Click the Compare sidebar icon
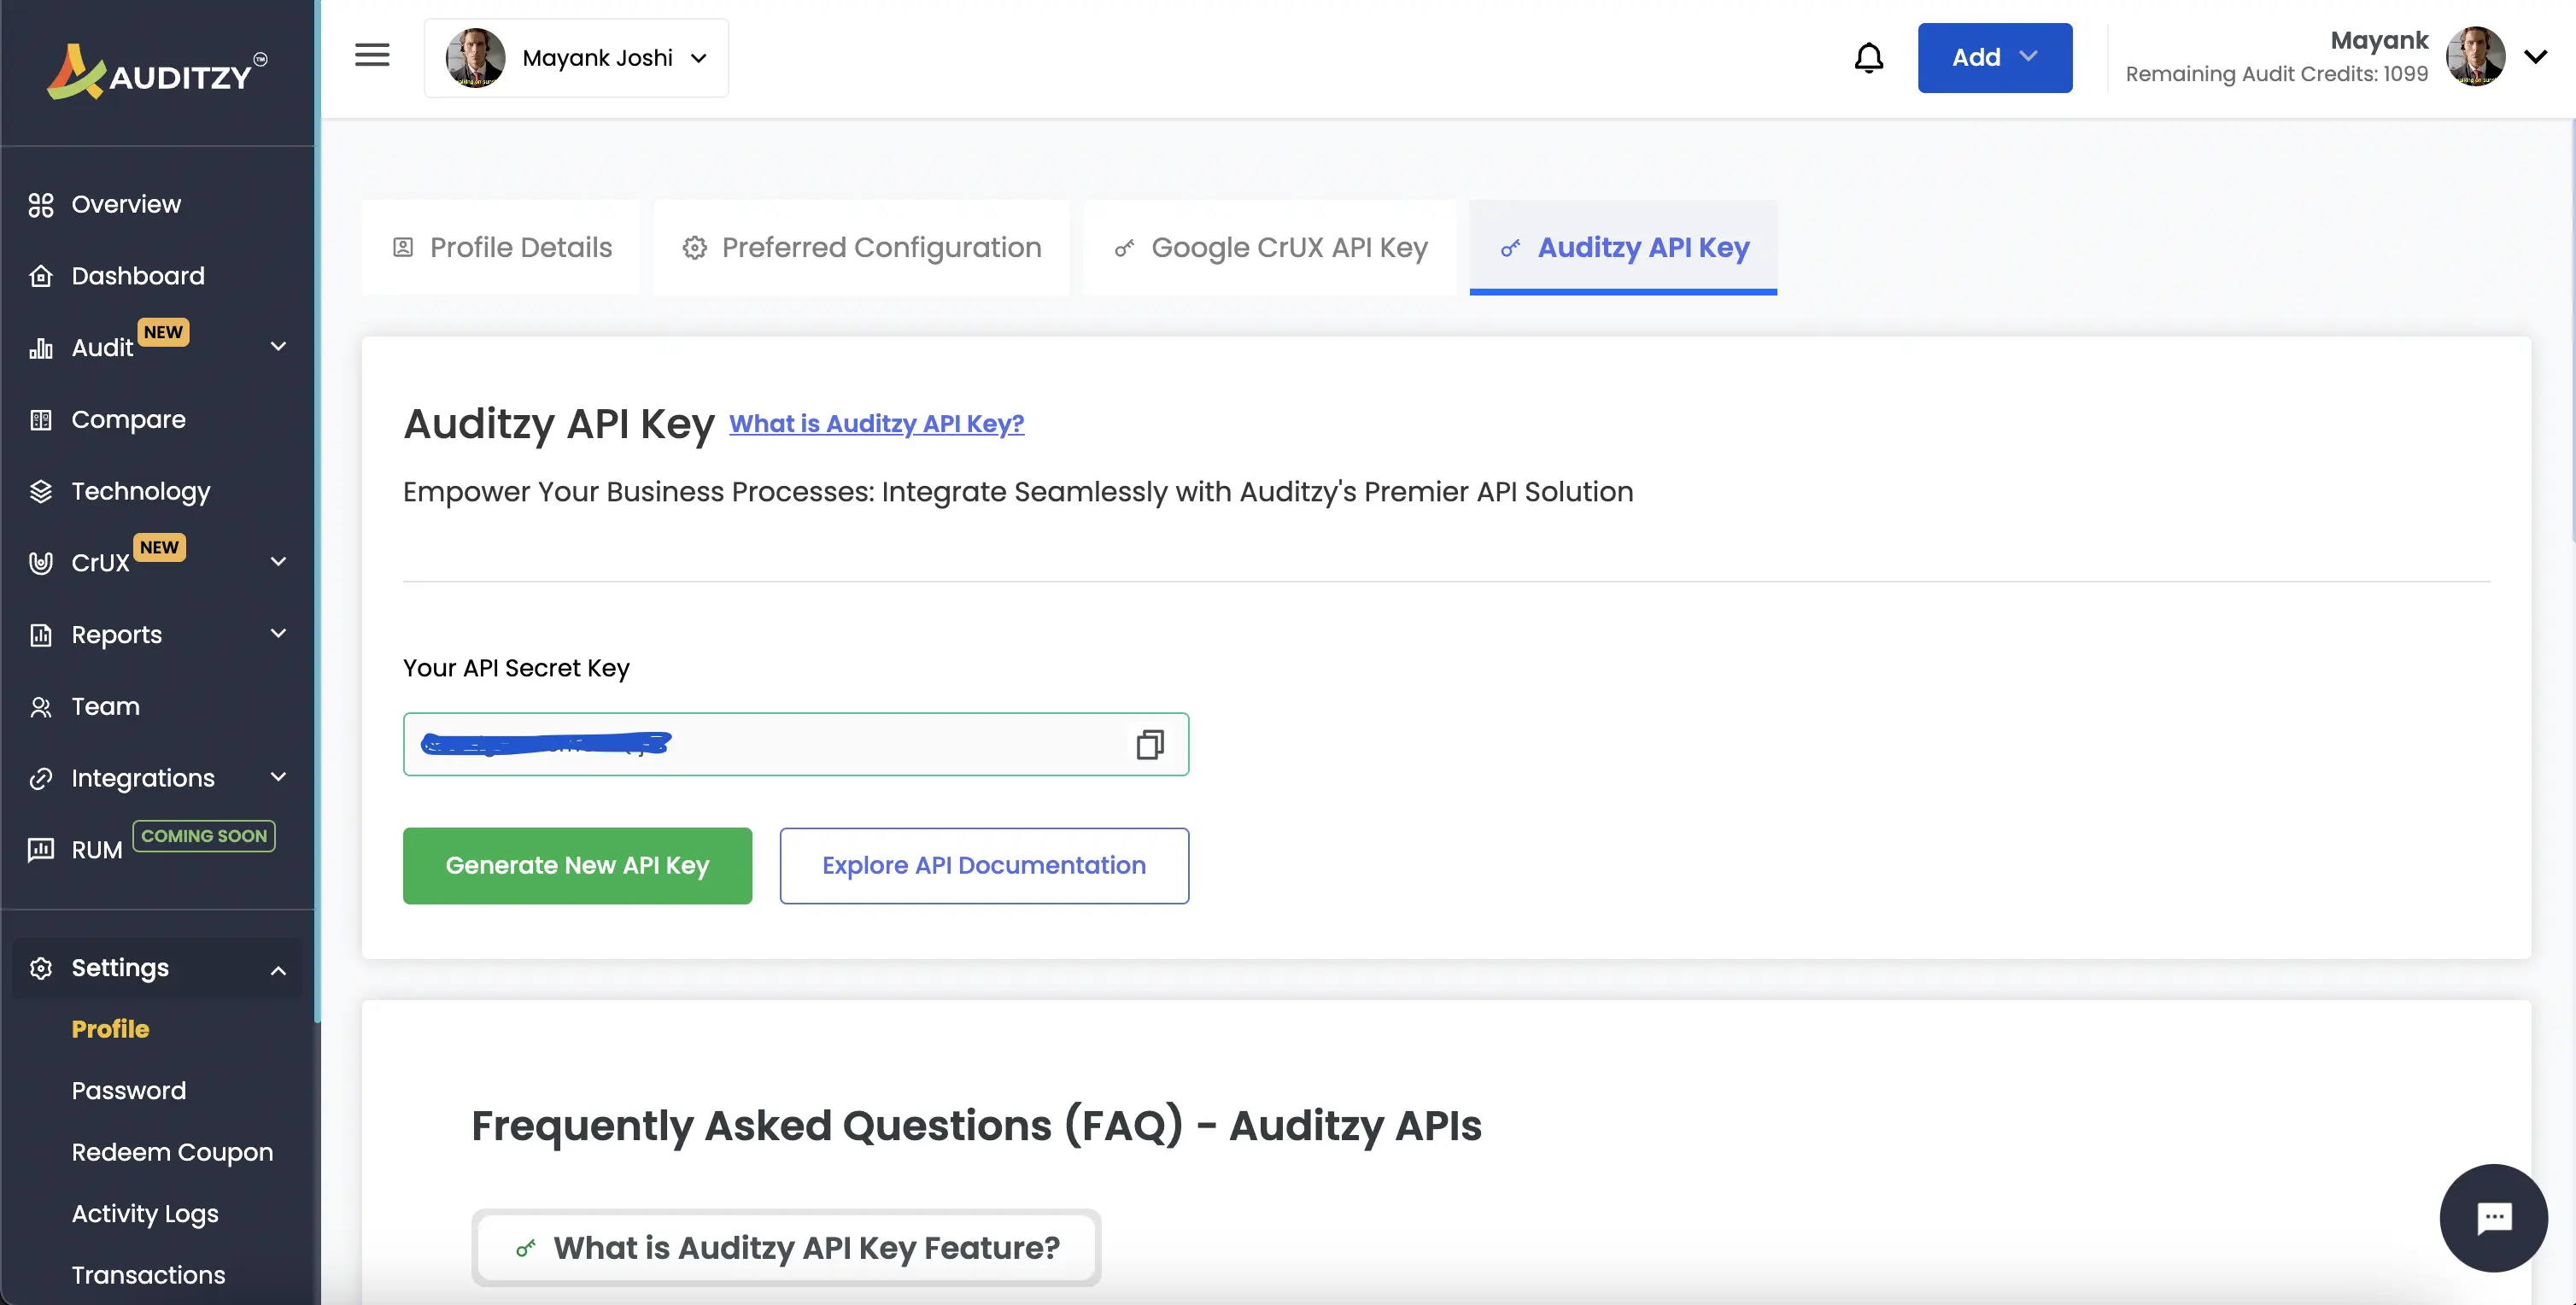Viewport: 2576px width, 1305px height. pos(41,420)
